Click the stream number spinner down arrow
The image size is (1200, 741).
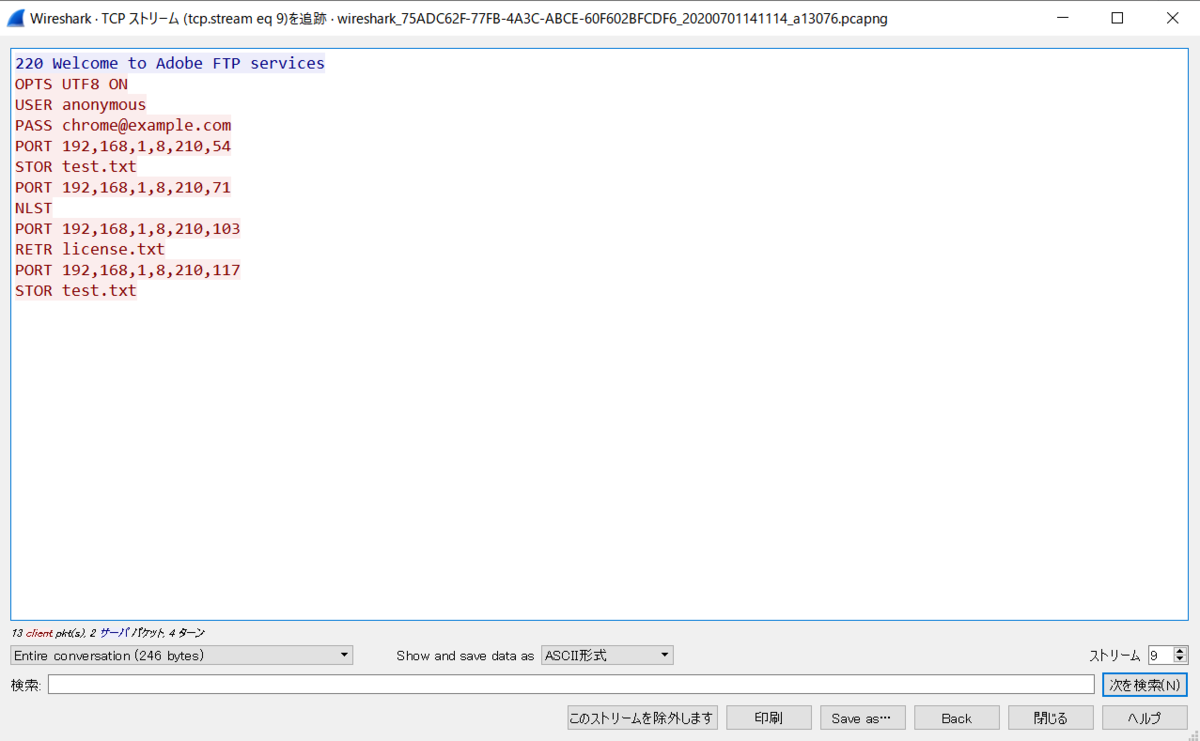pos(1178,659)
